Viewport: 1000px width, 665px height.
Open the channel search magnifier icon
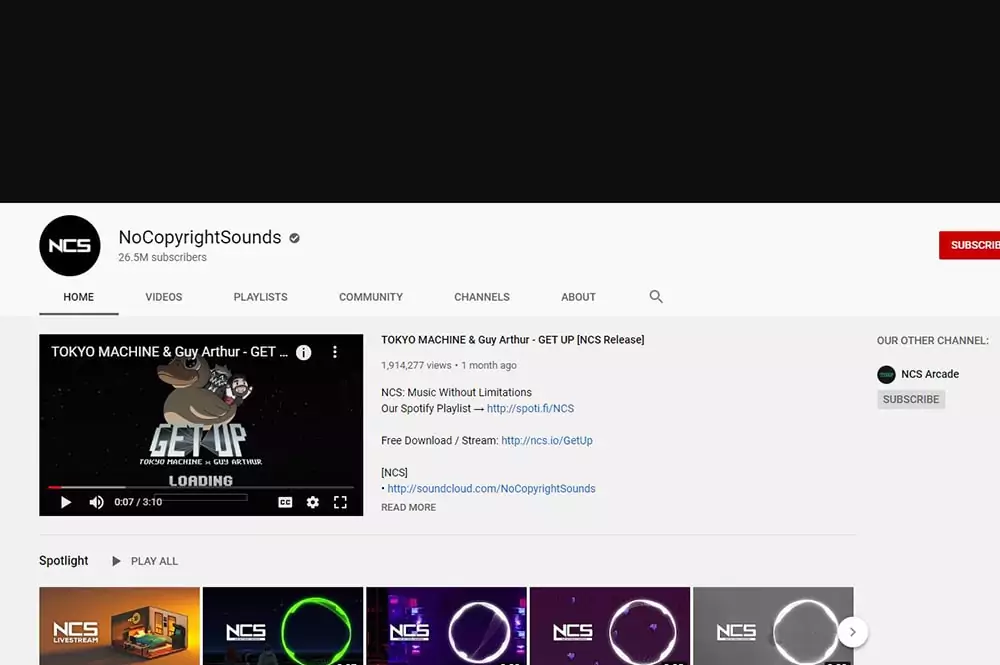(656, 296)
